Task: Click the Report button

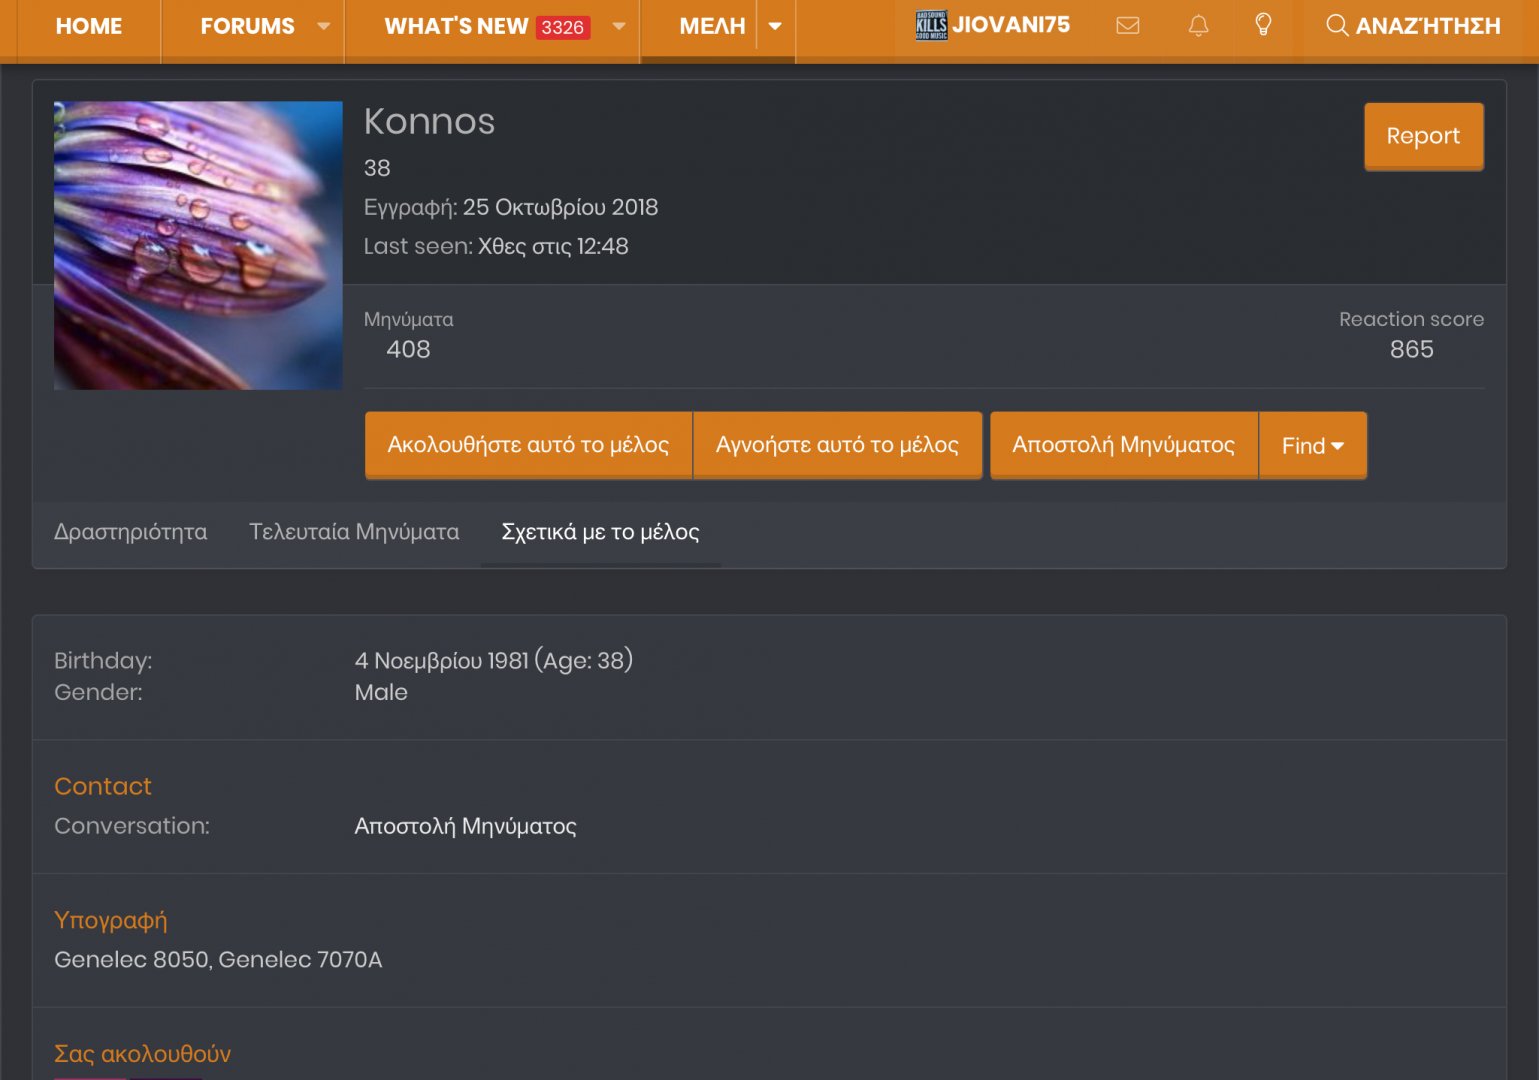Action: tap(1423, 136)
